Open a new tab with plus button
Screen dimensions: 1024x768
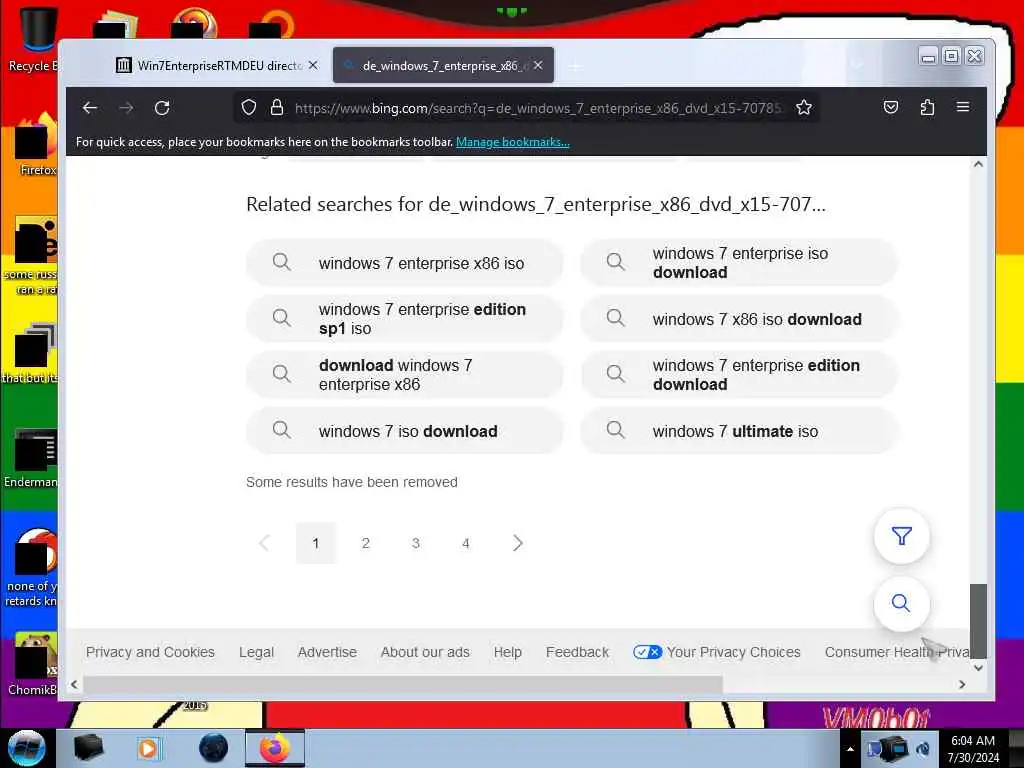coord(575,66)
